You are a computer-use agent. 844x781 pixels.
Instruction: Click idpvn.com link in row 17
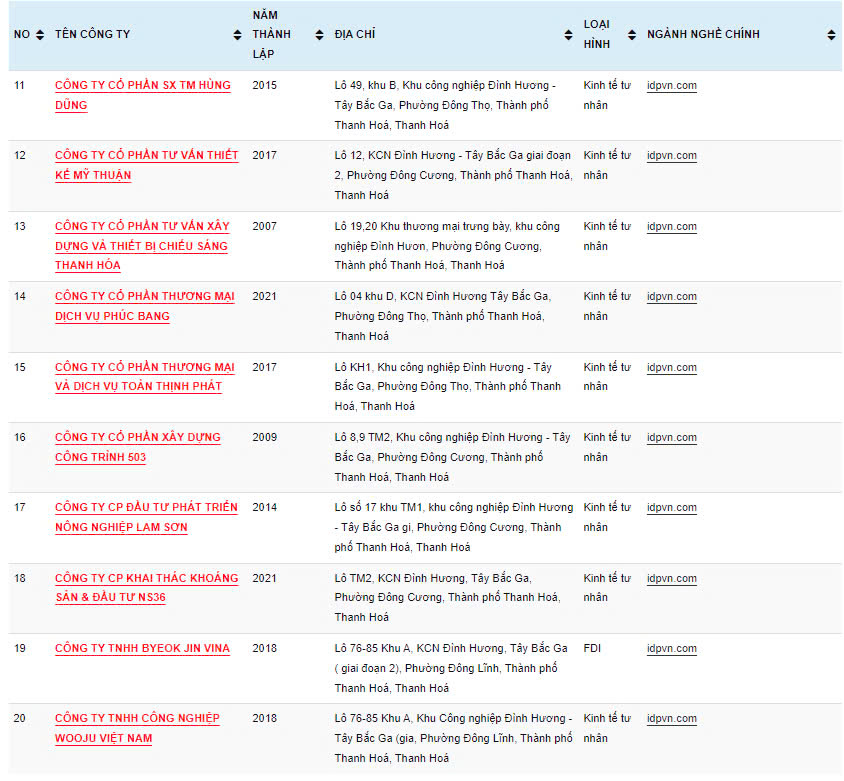coord(671,508)
